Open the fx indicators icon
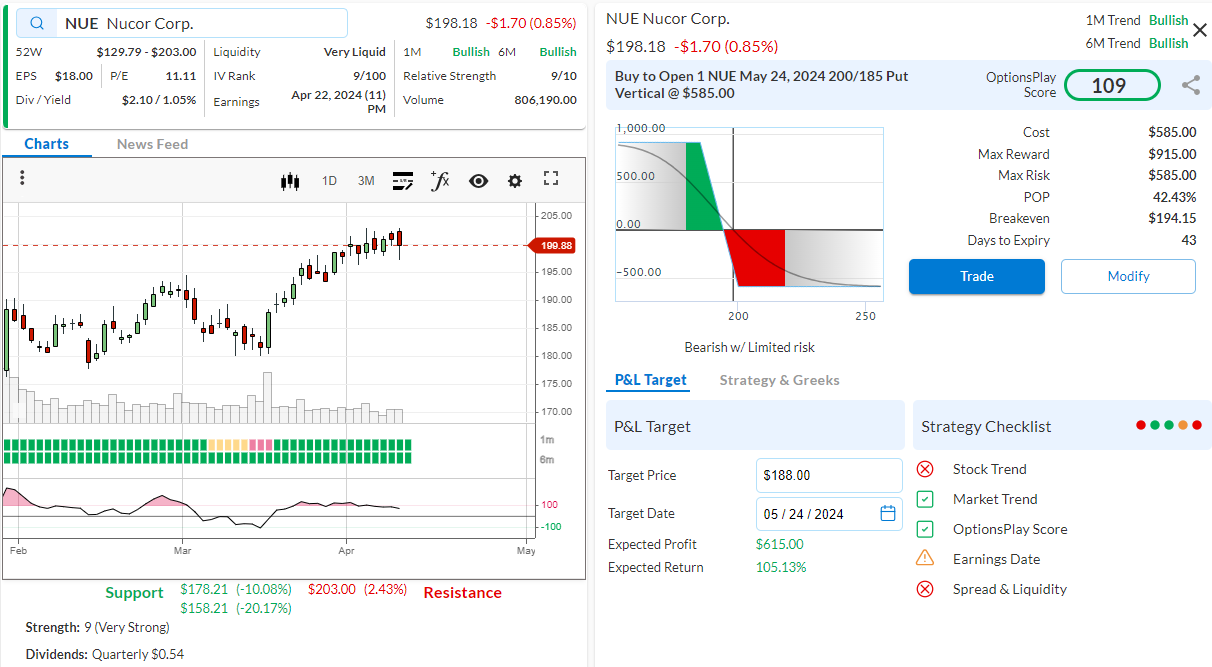 [440, 180]
